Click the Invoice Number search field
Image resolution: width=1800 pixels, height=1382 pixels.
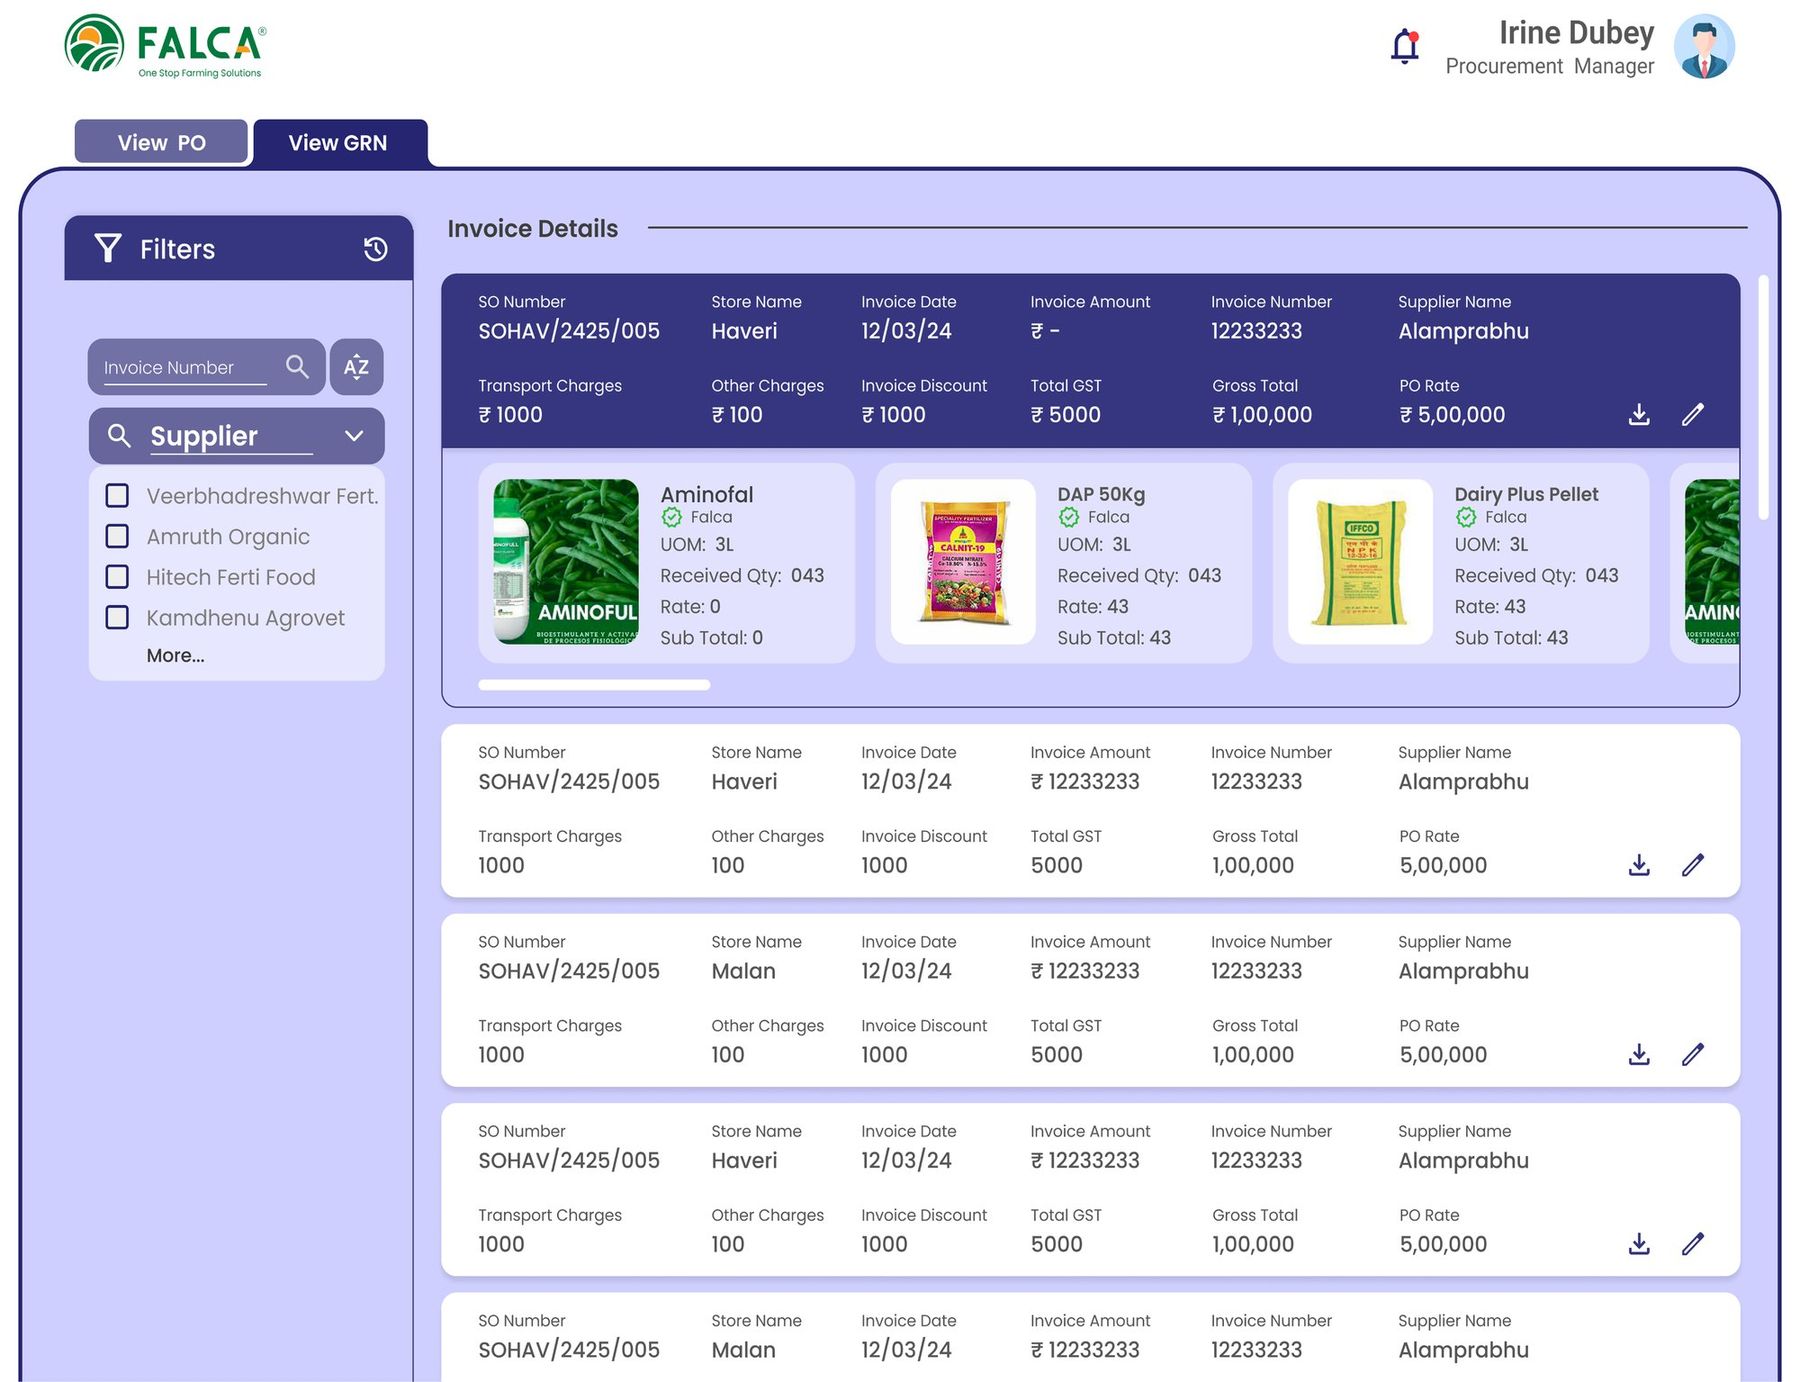point(185,368)
